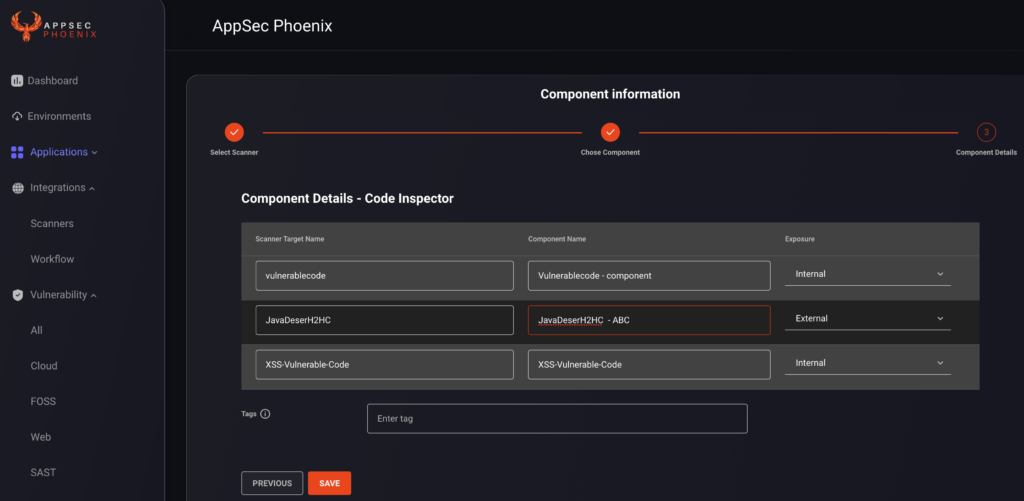Click the Exposure column header
1024x501 pixels.
click(799, 239)
